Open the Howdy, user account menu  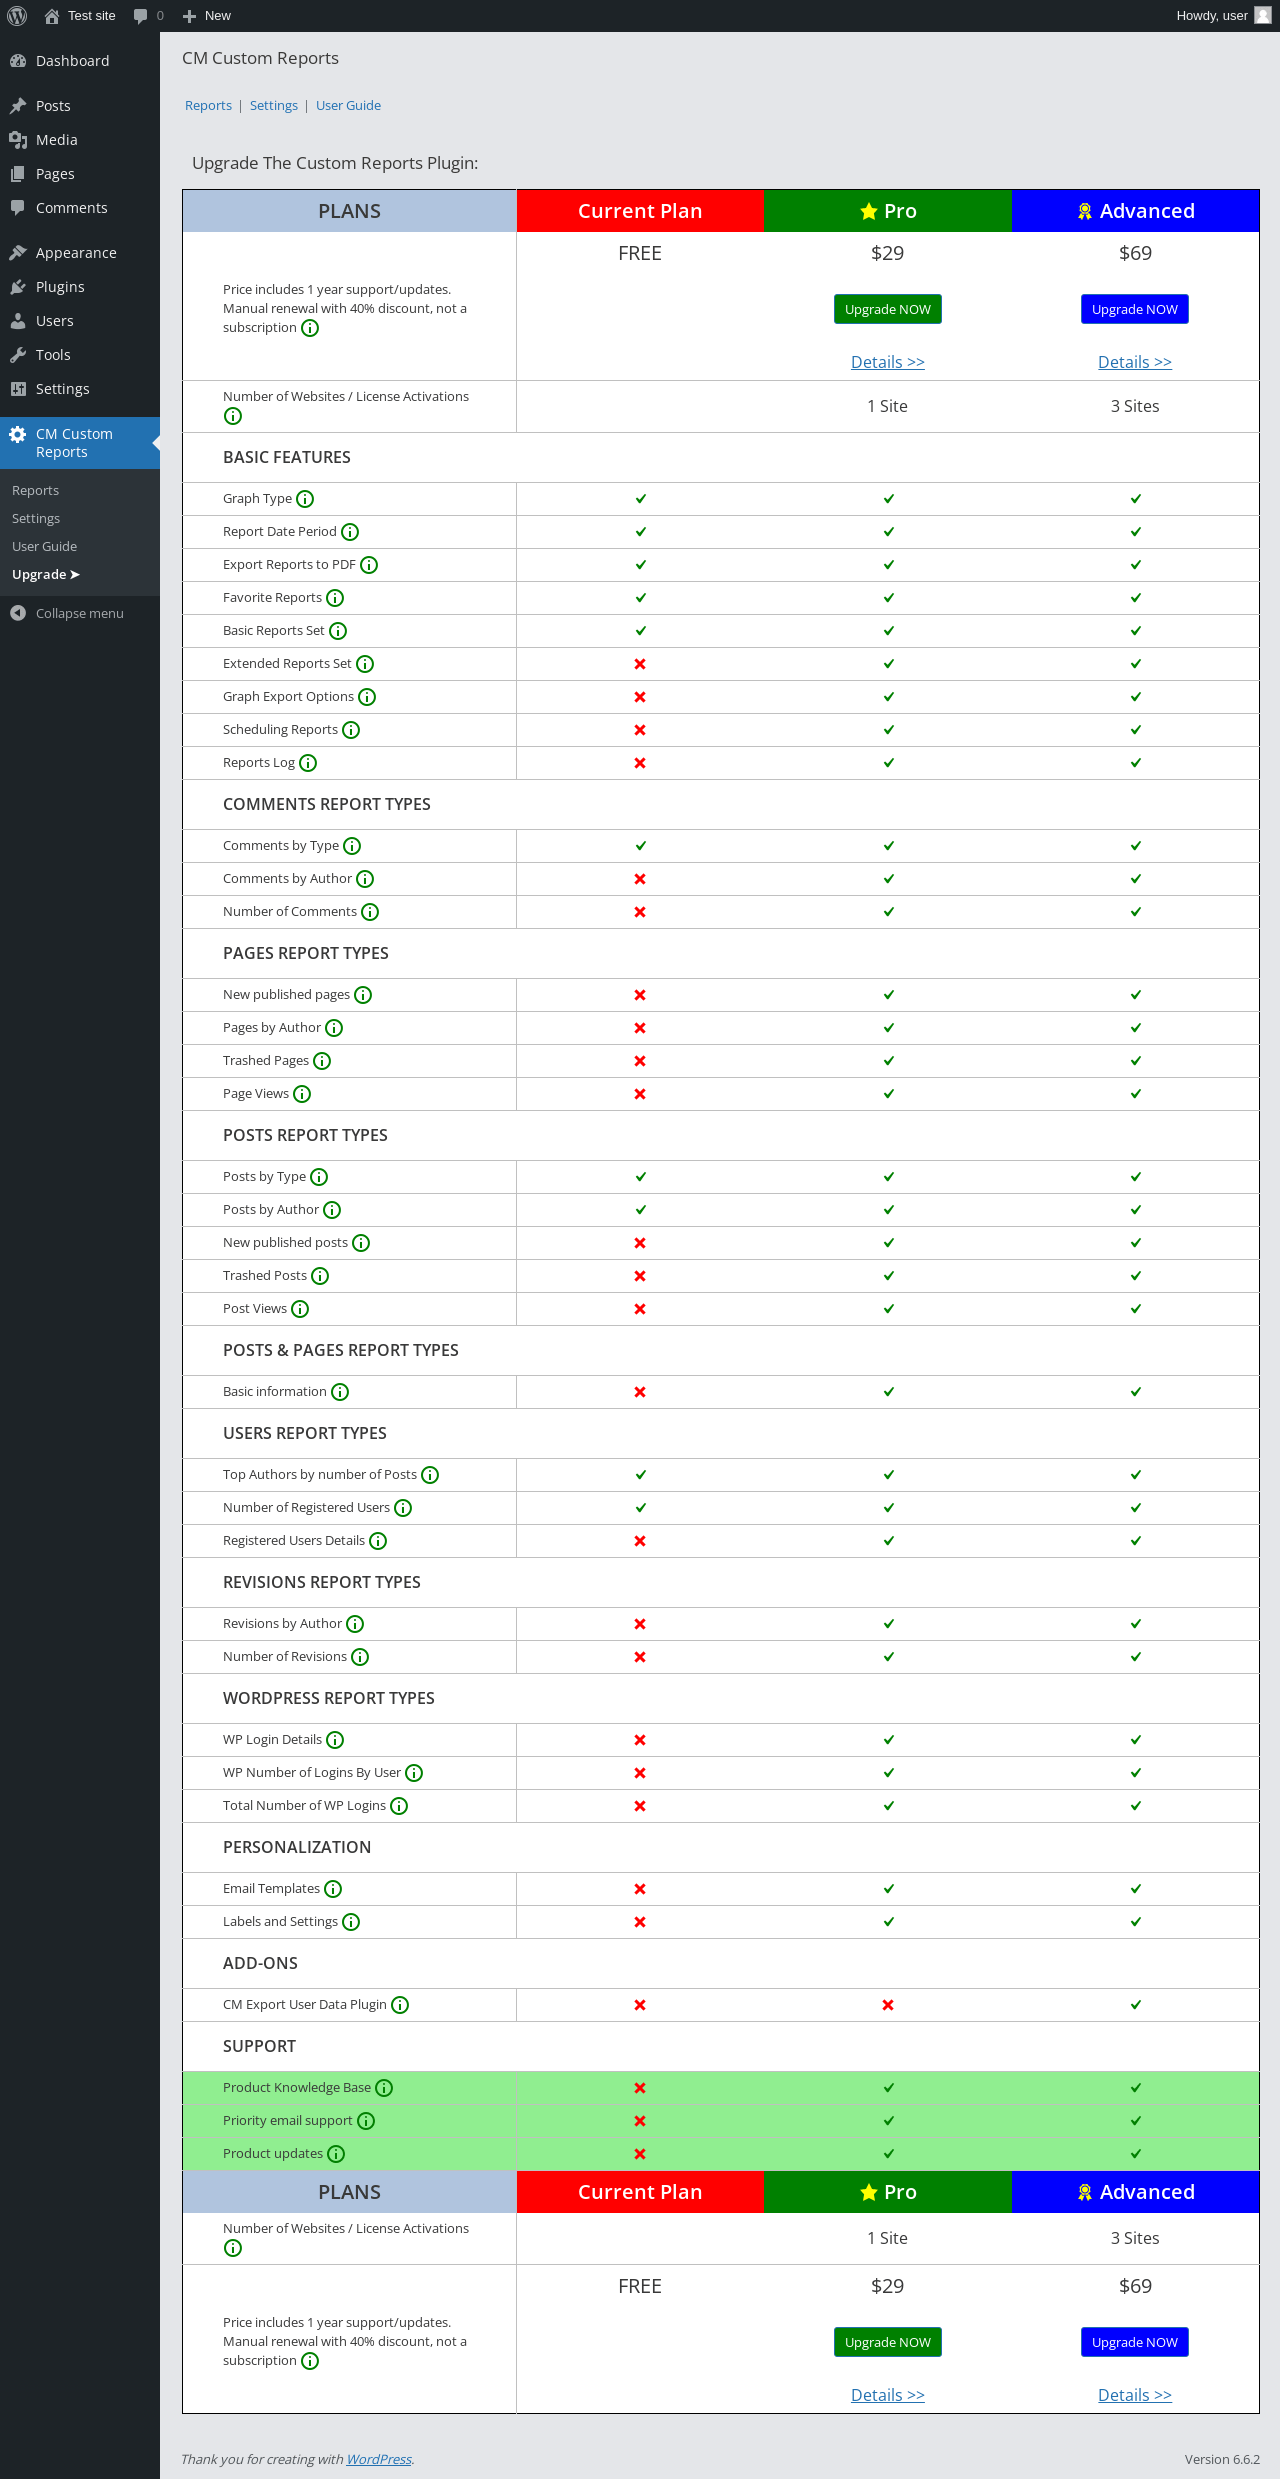pyautogui.click(x=1211, y=16)
